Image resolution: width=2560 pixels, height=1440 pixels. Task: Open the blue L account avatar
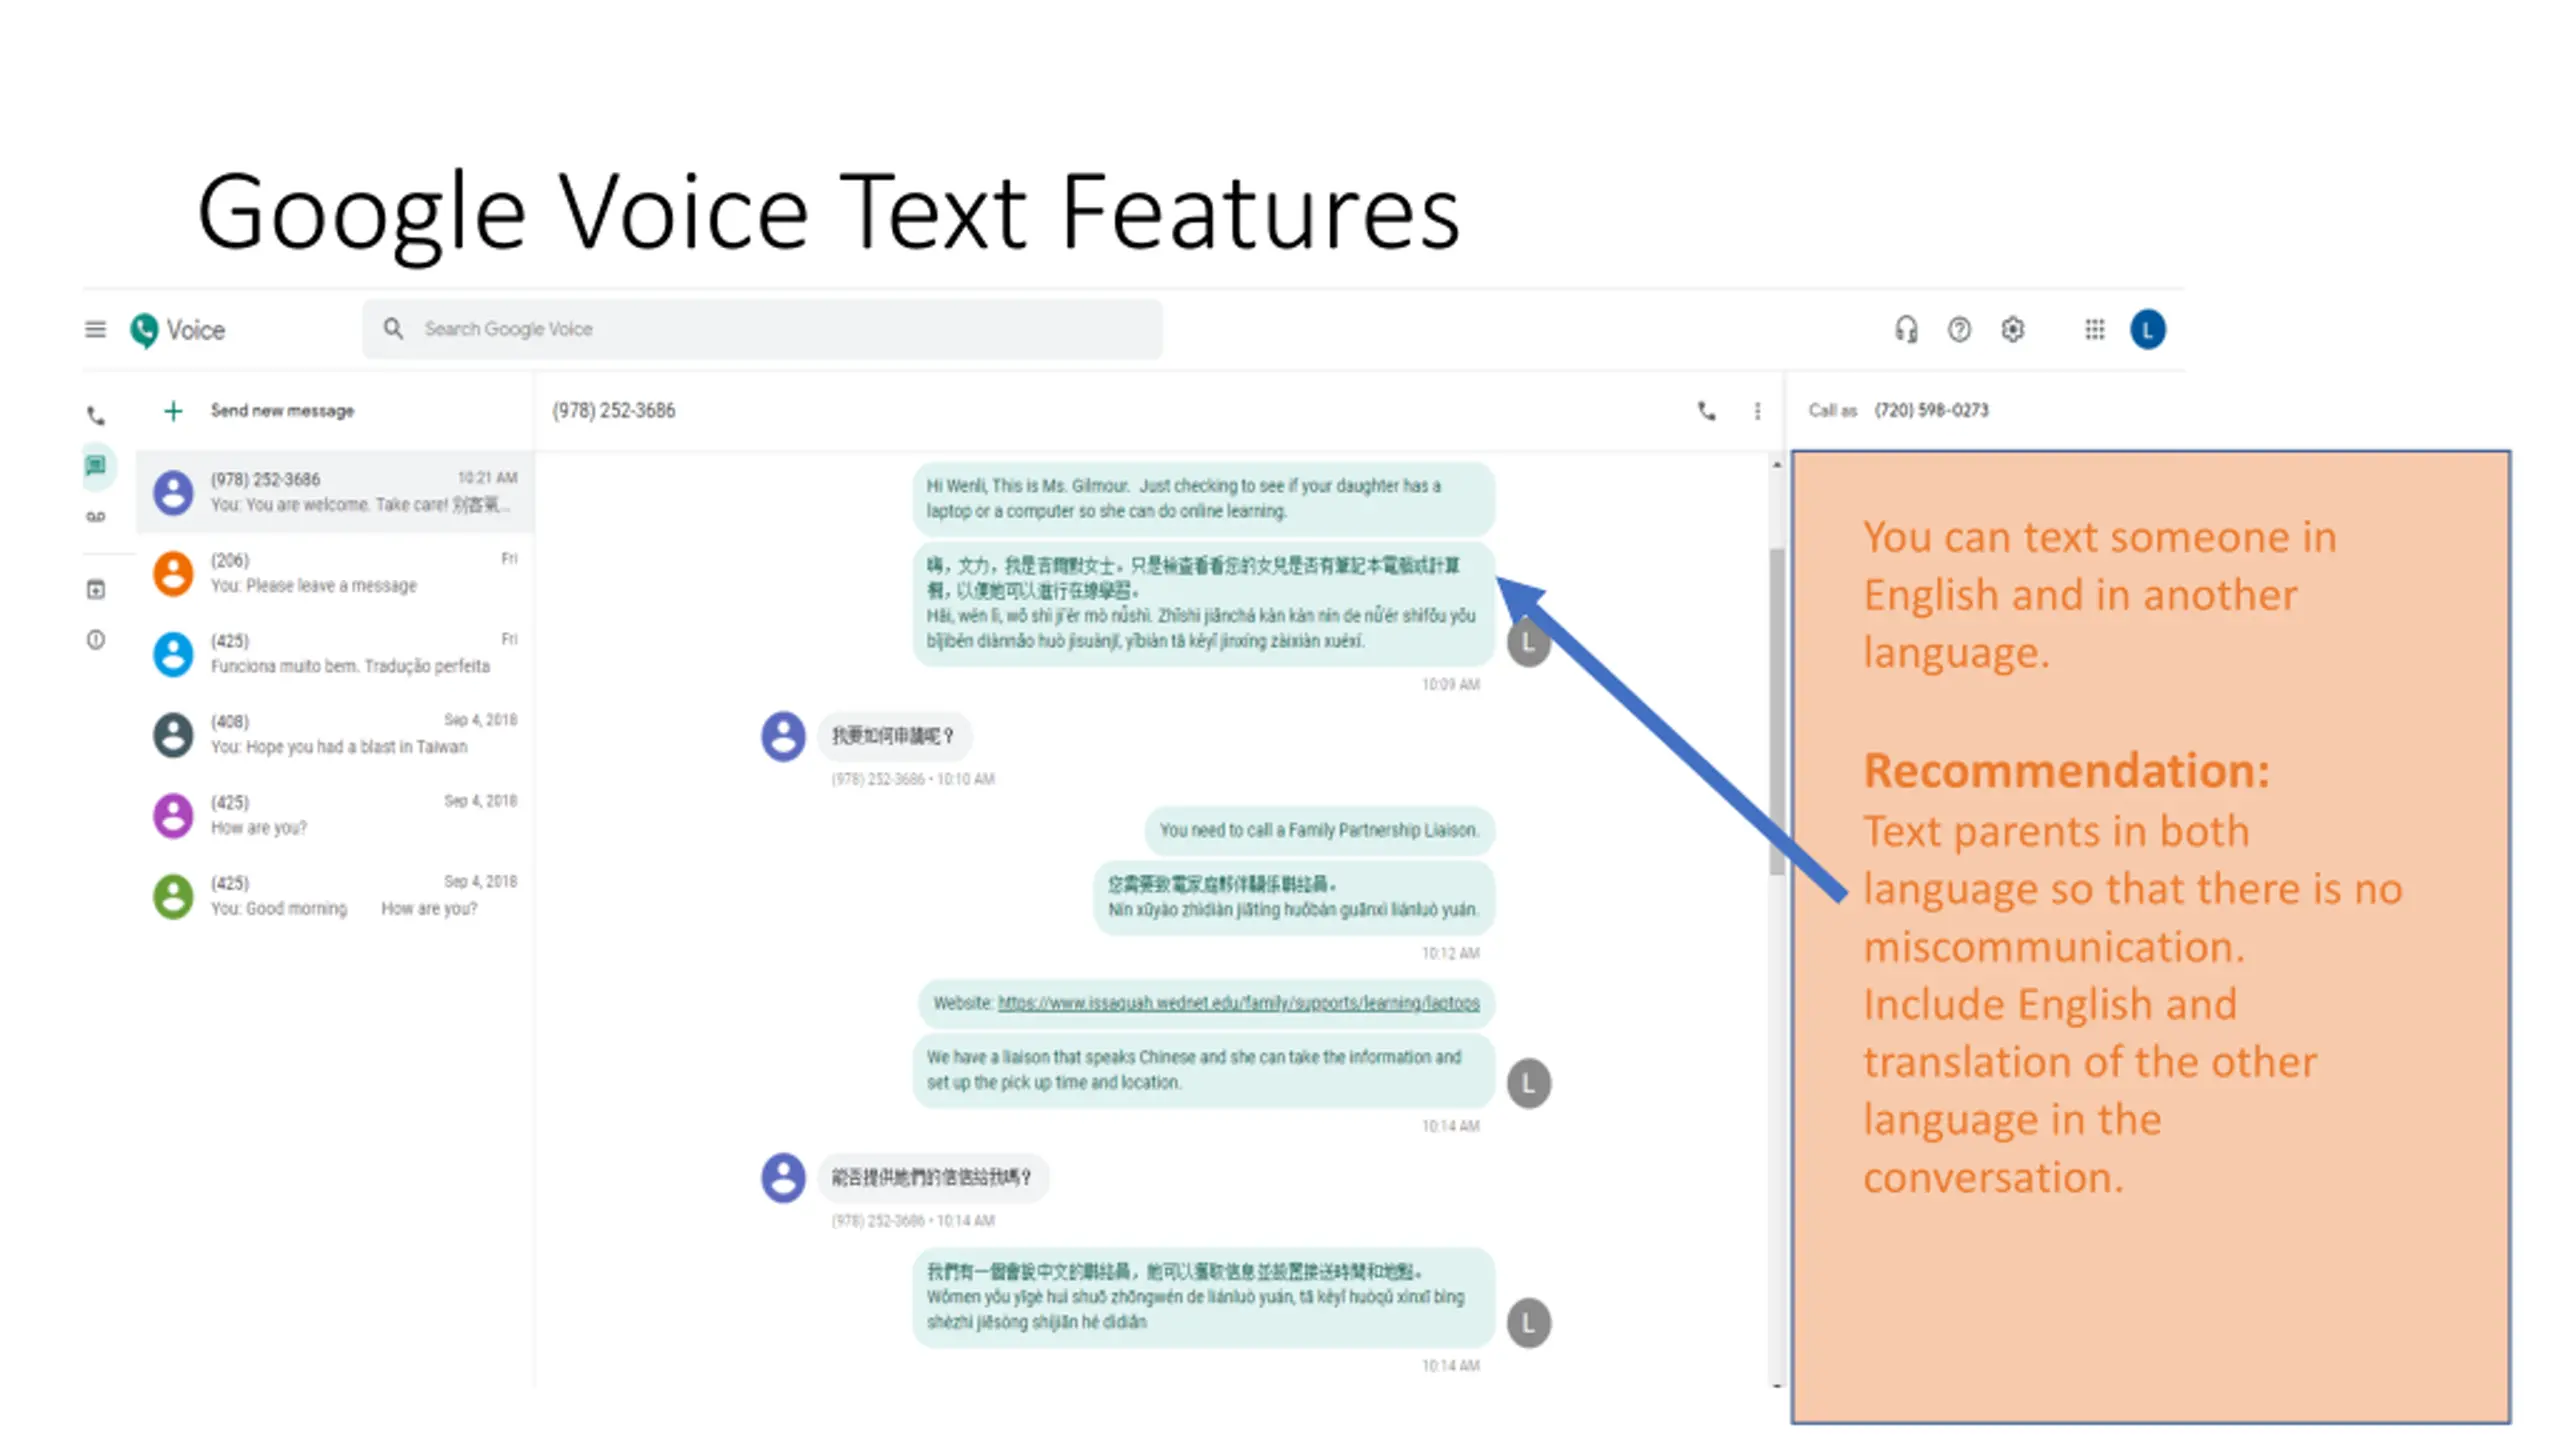pos(2147,329)
